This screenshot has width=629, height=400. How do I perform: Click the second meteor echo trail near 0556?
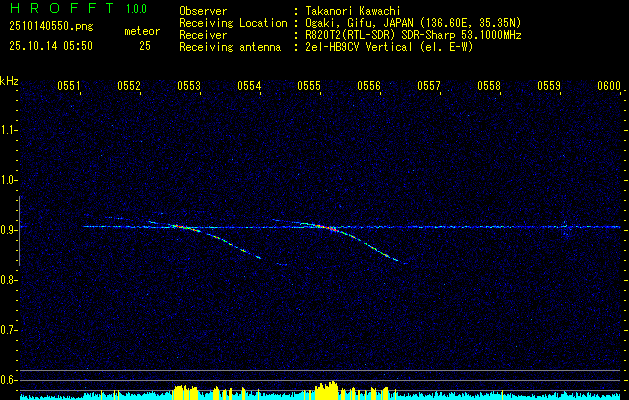341,241
